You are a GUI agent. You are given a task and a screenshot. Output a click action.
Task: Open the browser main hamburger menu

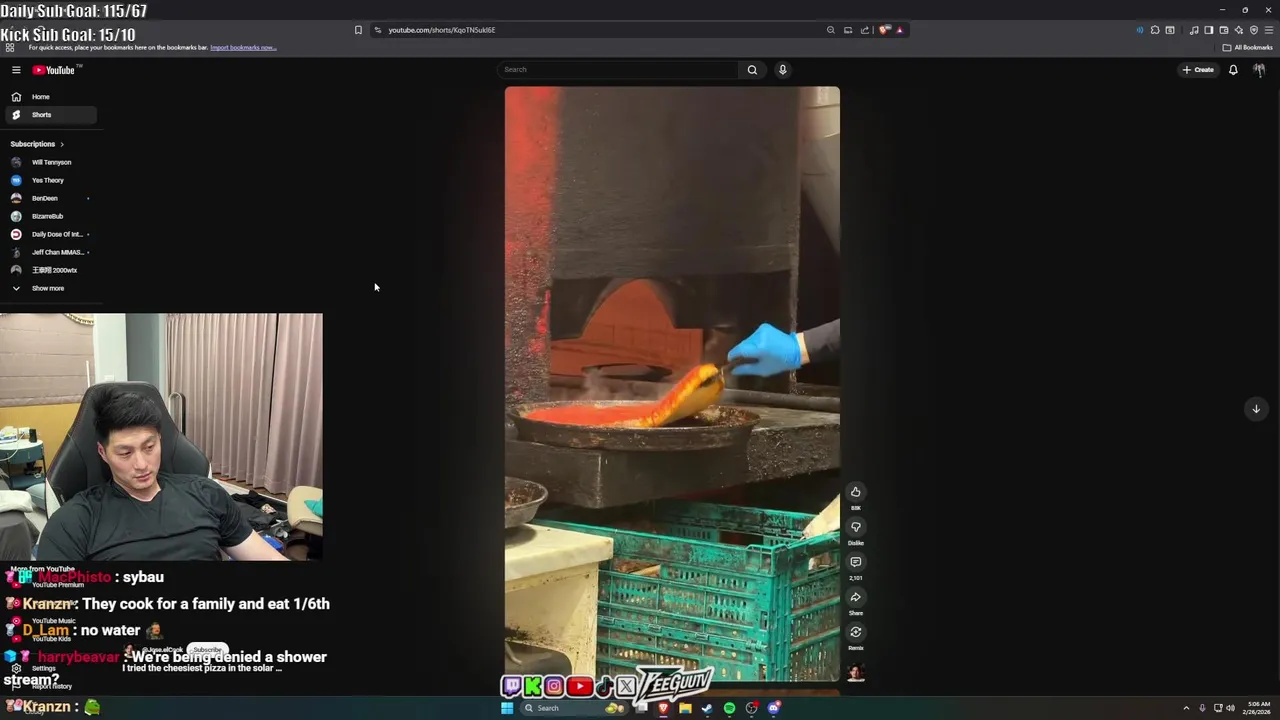click(1269, 30)
